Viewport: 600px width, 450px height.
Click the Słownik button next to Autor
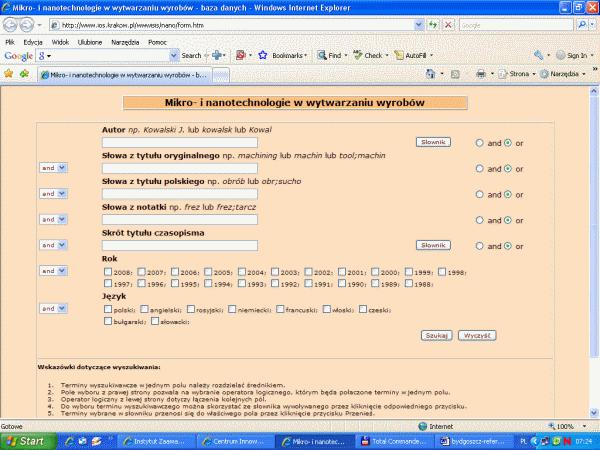click(433, 143)
